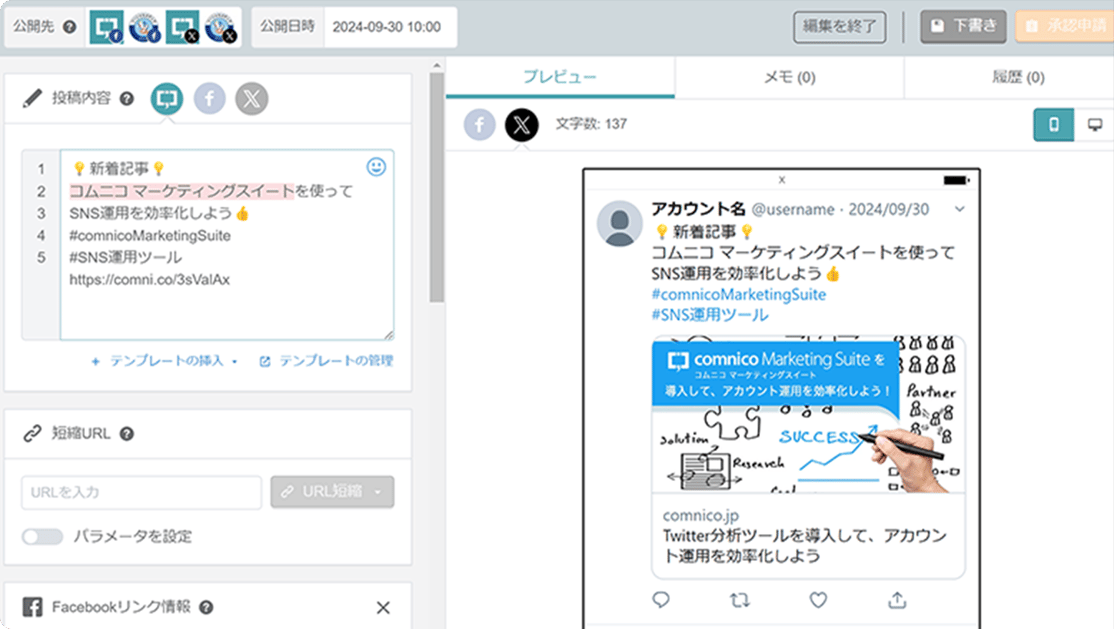Show the Facebook preview icon
Viewport: 1114px width, 629px height.
click(480, 124)
